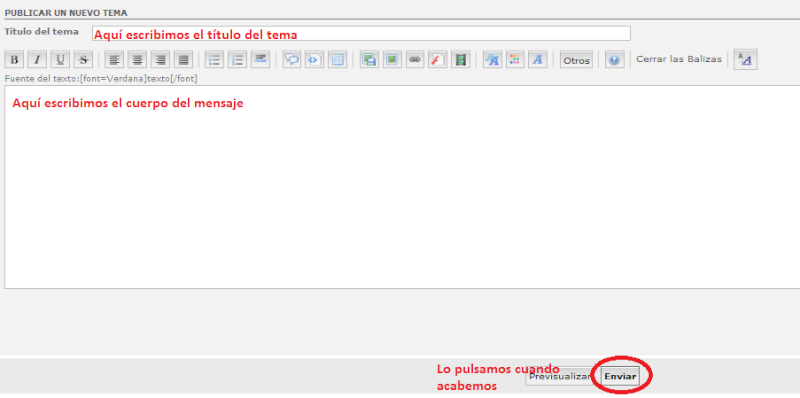The width and height of the screenshot is (800, 398).
Task: Open the text color palette
Action: [x=515, y=60]
